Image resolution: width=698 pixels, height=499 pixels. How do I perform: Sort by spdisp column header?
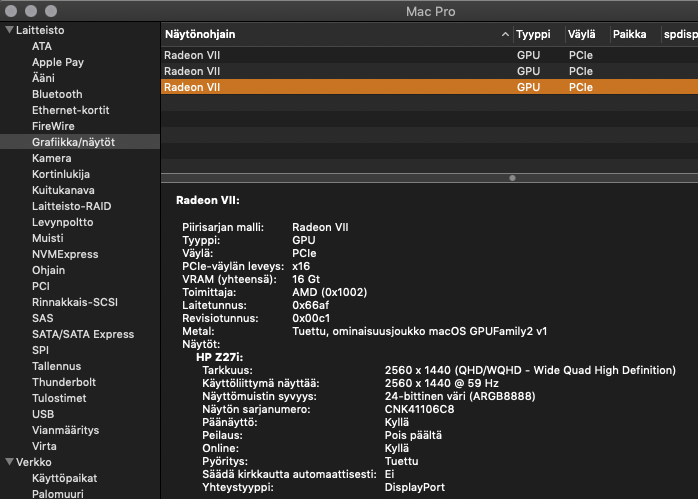click(x=681, y=34)
